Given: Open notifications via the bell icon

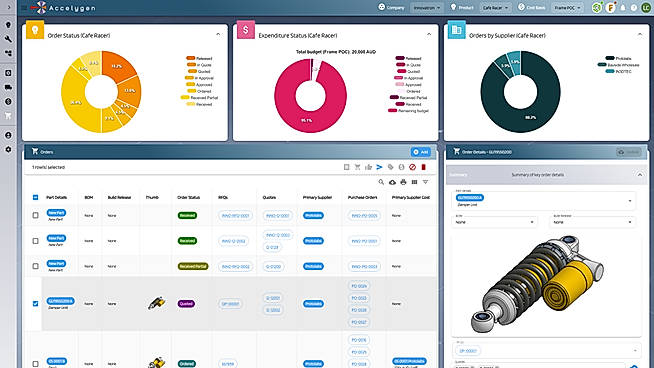Looking at the screenshot, I should tap(623, 8).
